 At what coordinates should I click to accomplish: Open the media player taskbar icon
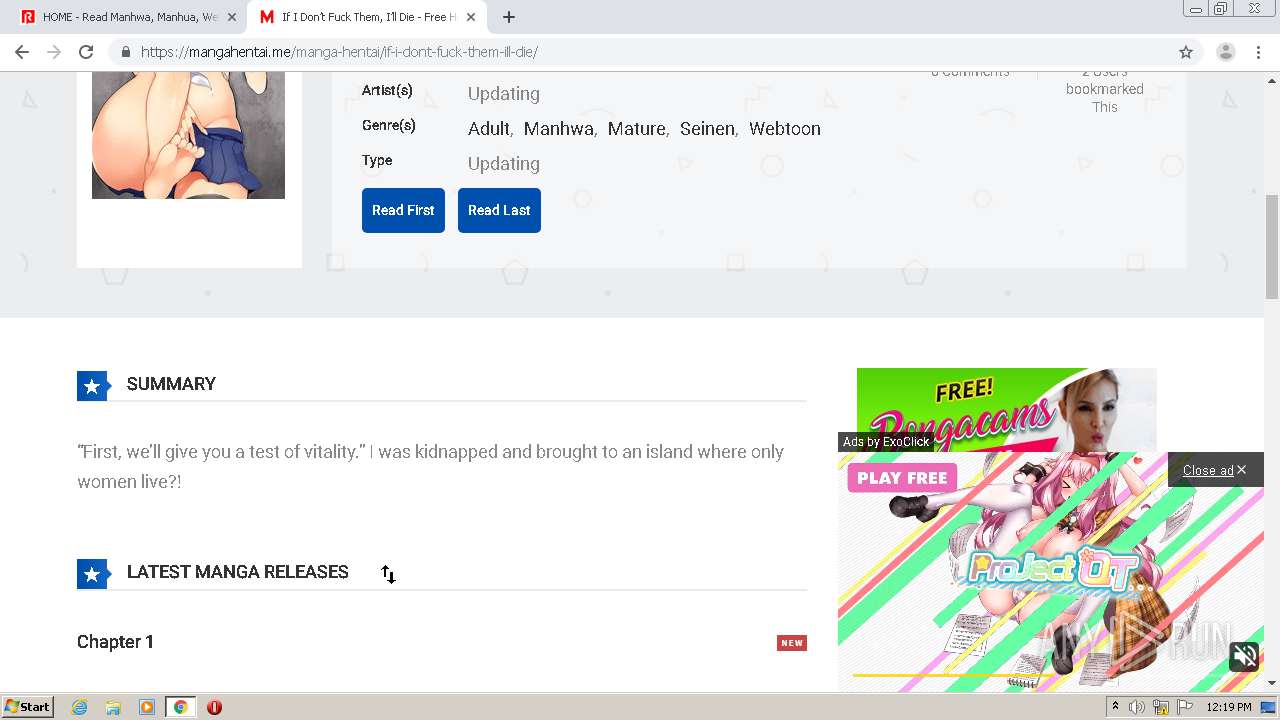[x=147, y=707]
